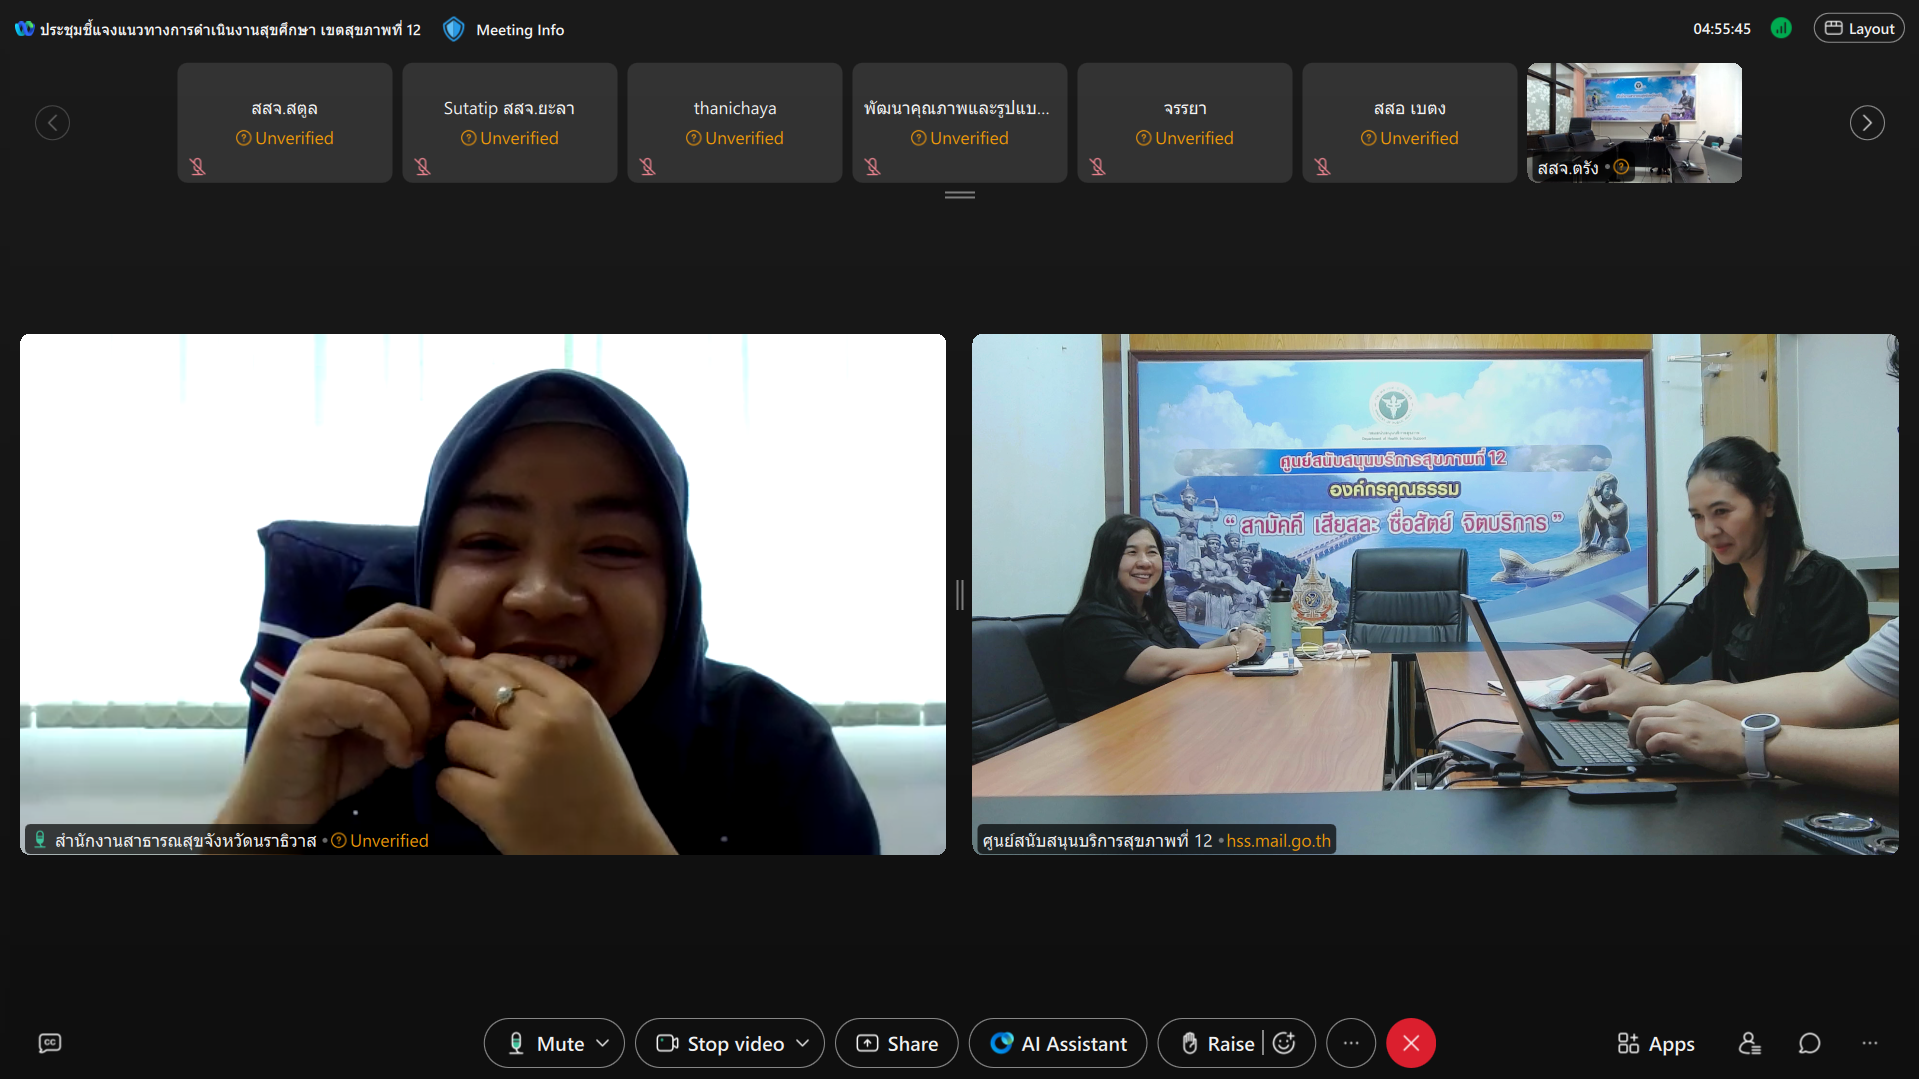The width and height of the screenshot is (1919, 1079).
Task: Open the Apps panel
Action: click(1656, 1043)
